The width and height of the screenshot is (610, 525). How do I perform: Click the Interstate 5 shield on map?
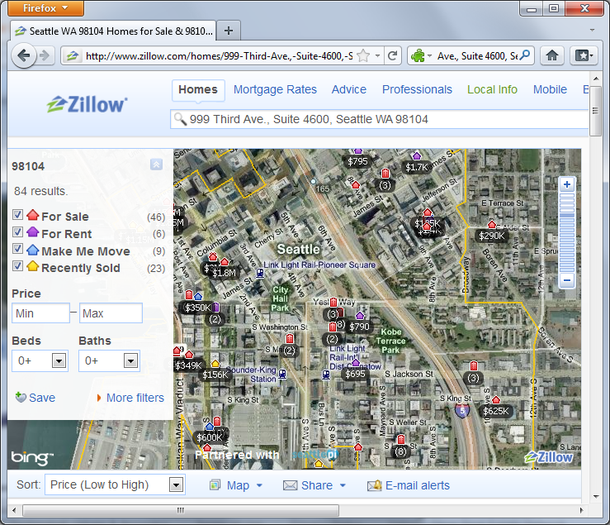462,410
